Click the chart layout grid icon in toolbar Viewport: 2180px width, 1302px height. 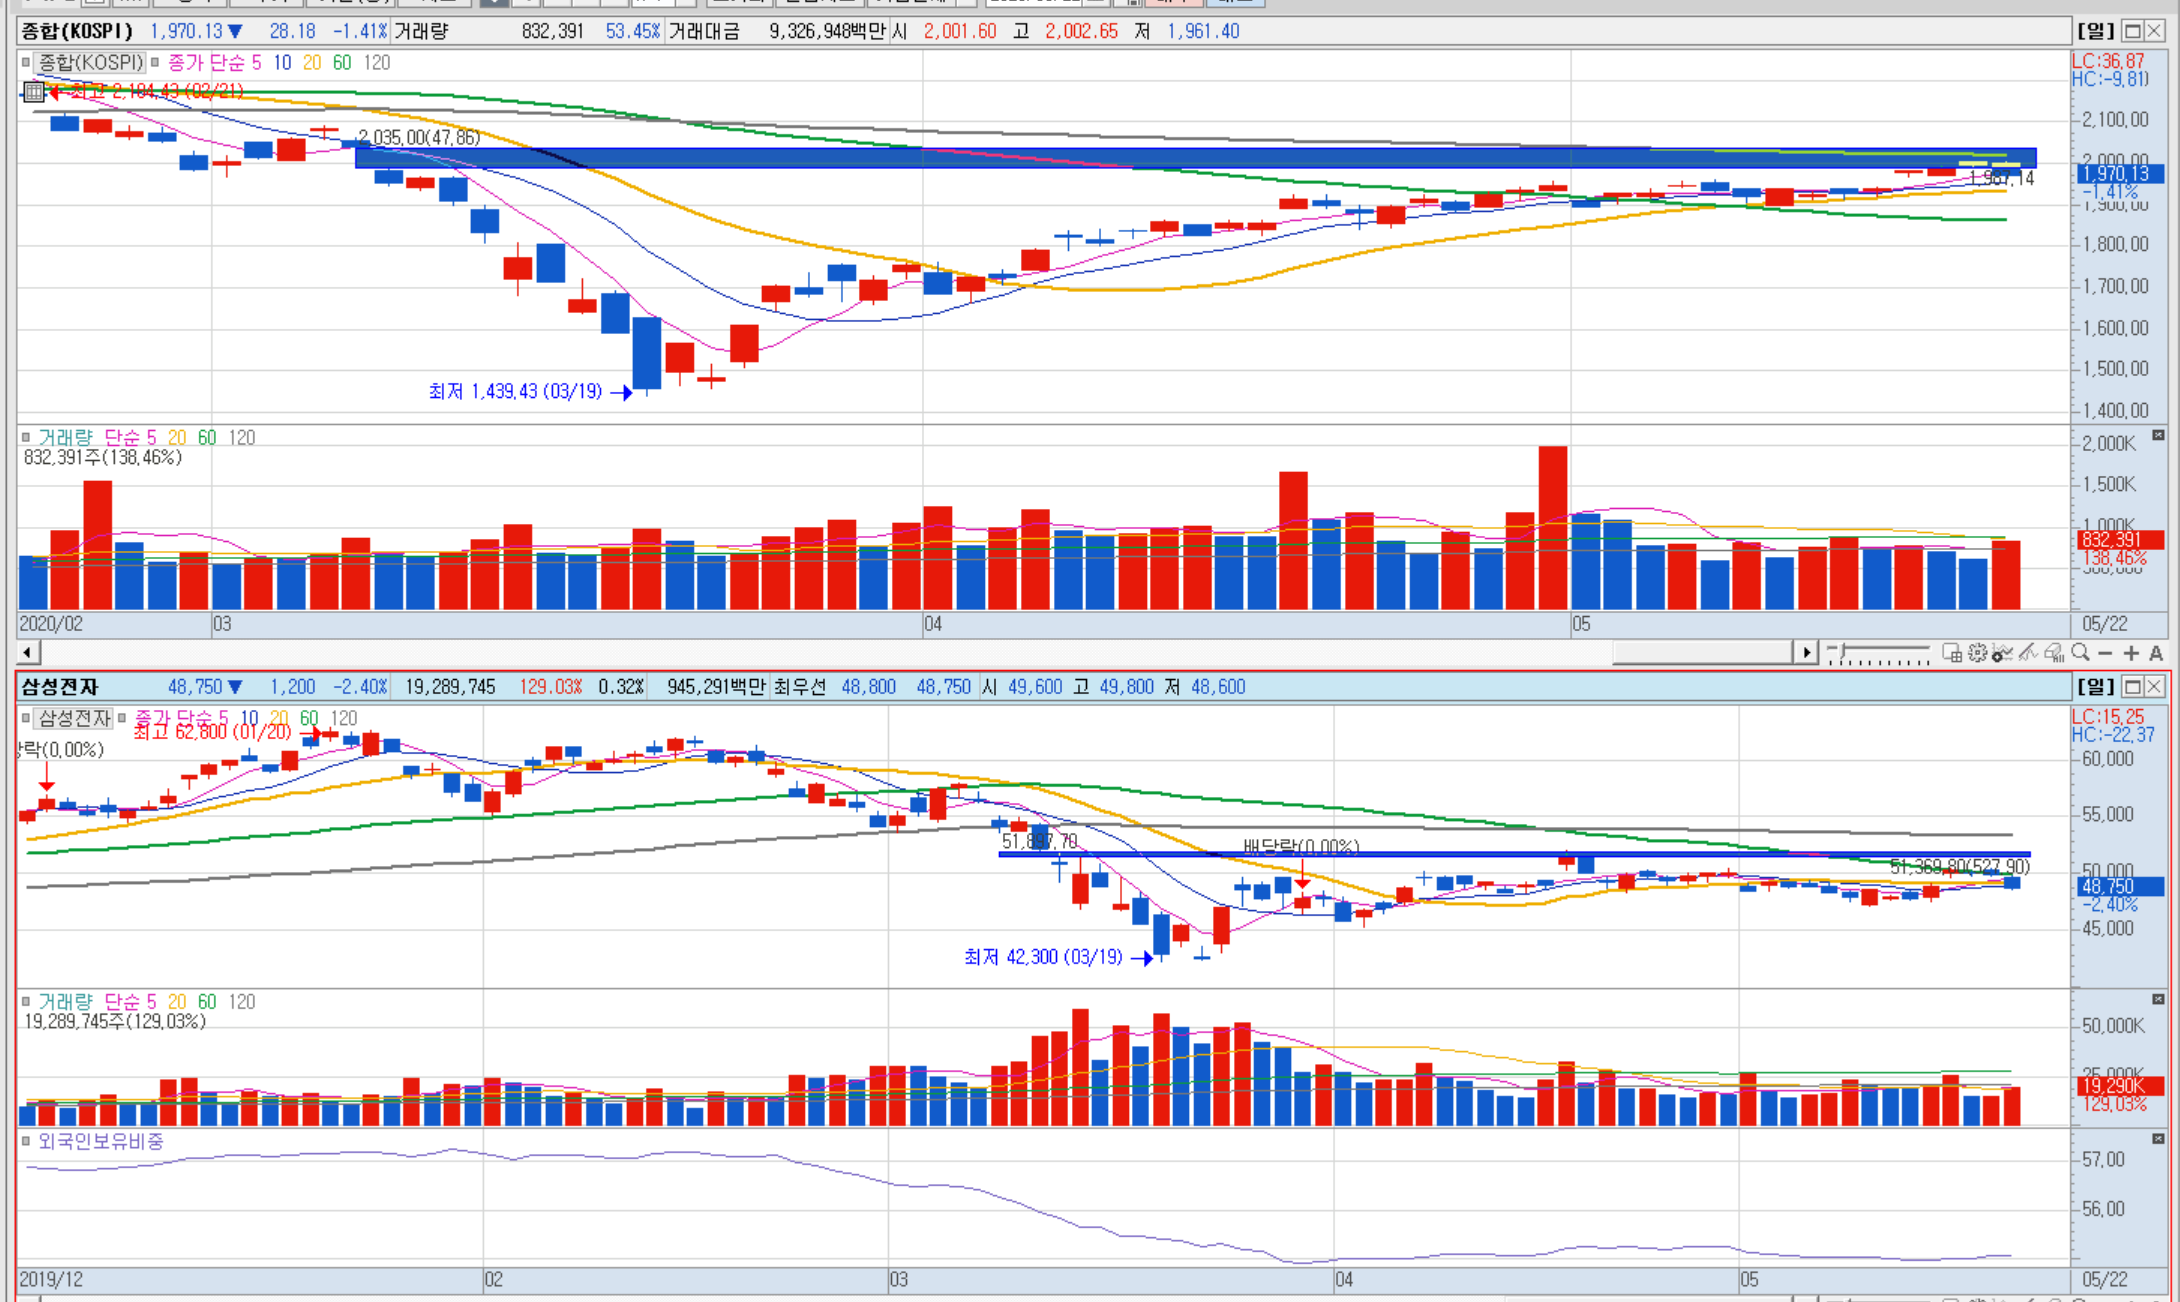pos(1951,653)
